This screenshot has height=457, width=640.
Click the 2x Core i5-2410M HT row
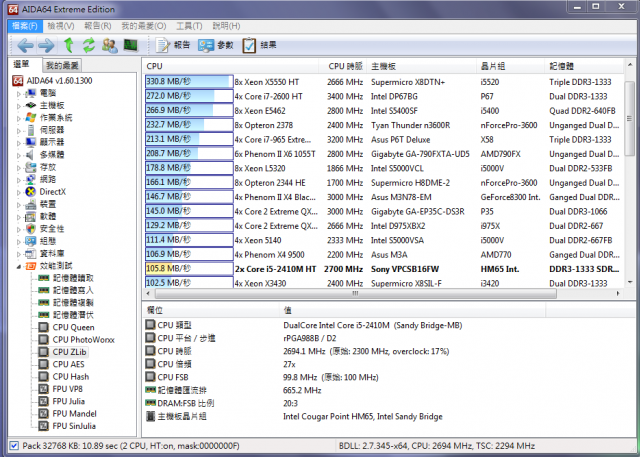pyautogui.click(x=384, y=269)
